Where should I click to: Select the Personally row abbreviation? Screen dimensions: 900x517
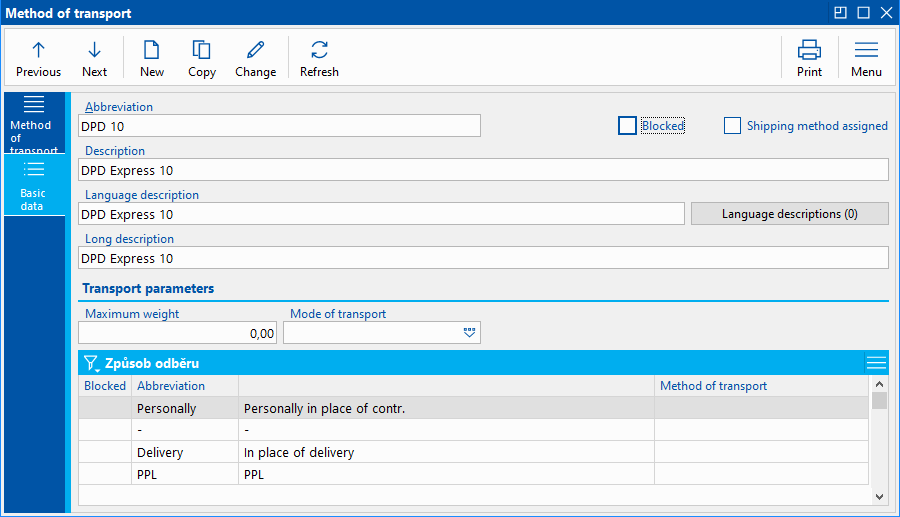click(x=185, y=408)
